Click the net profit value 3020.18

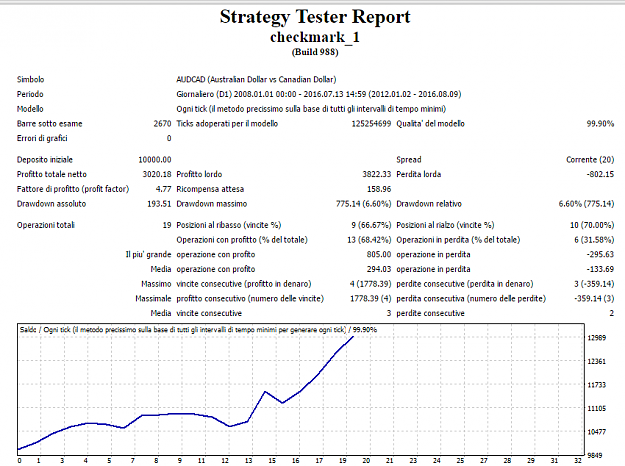tap(157, 174)
